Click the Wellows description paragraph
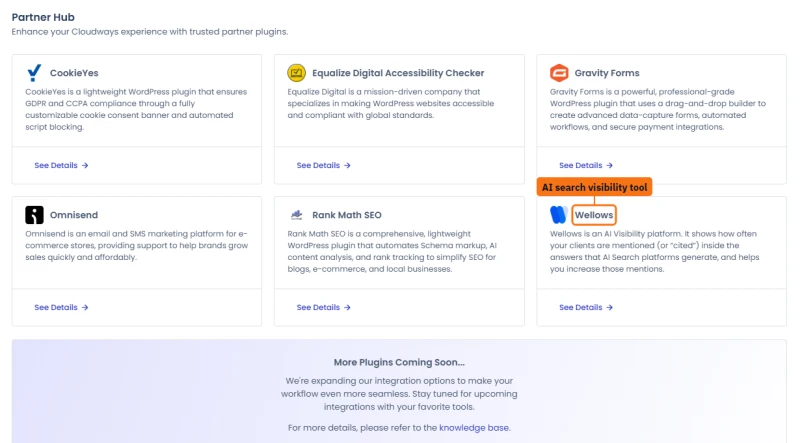The width and height of the screenshot is (800, 443). tap(655, 251)
